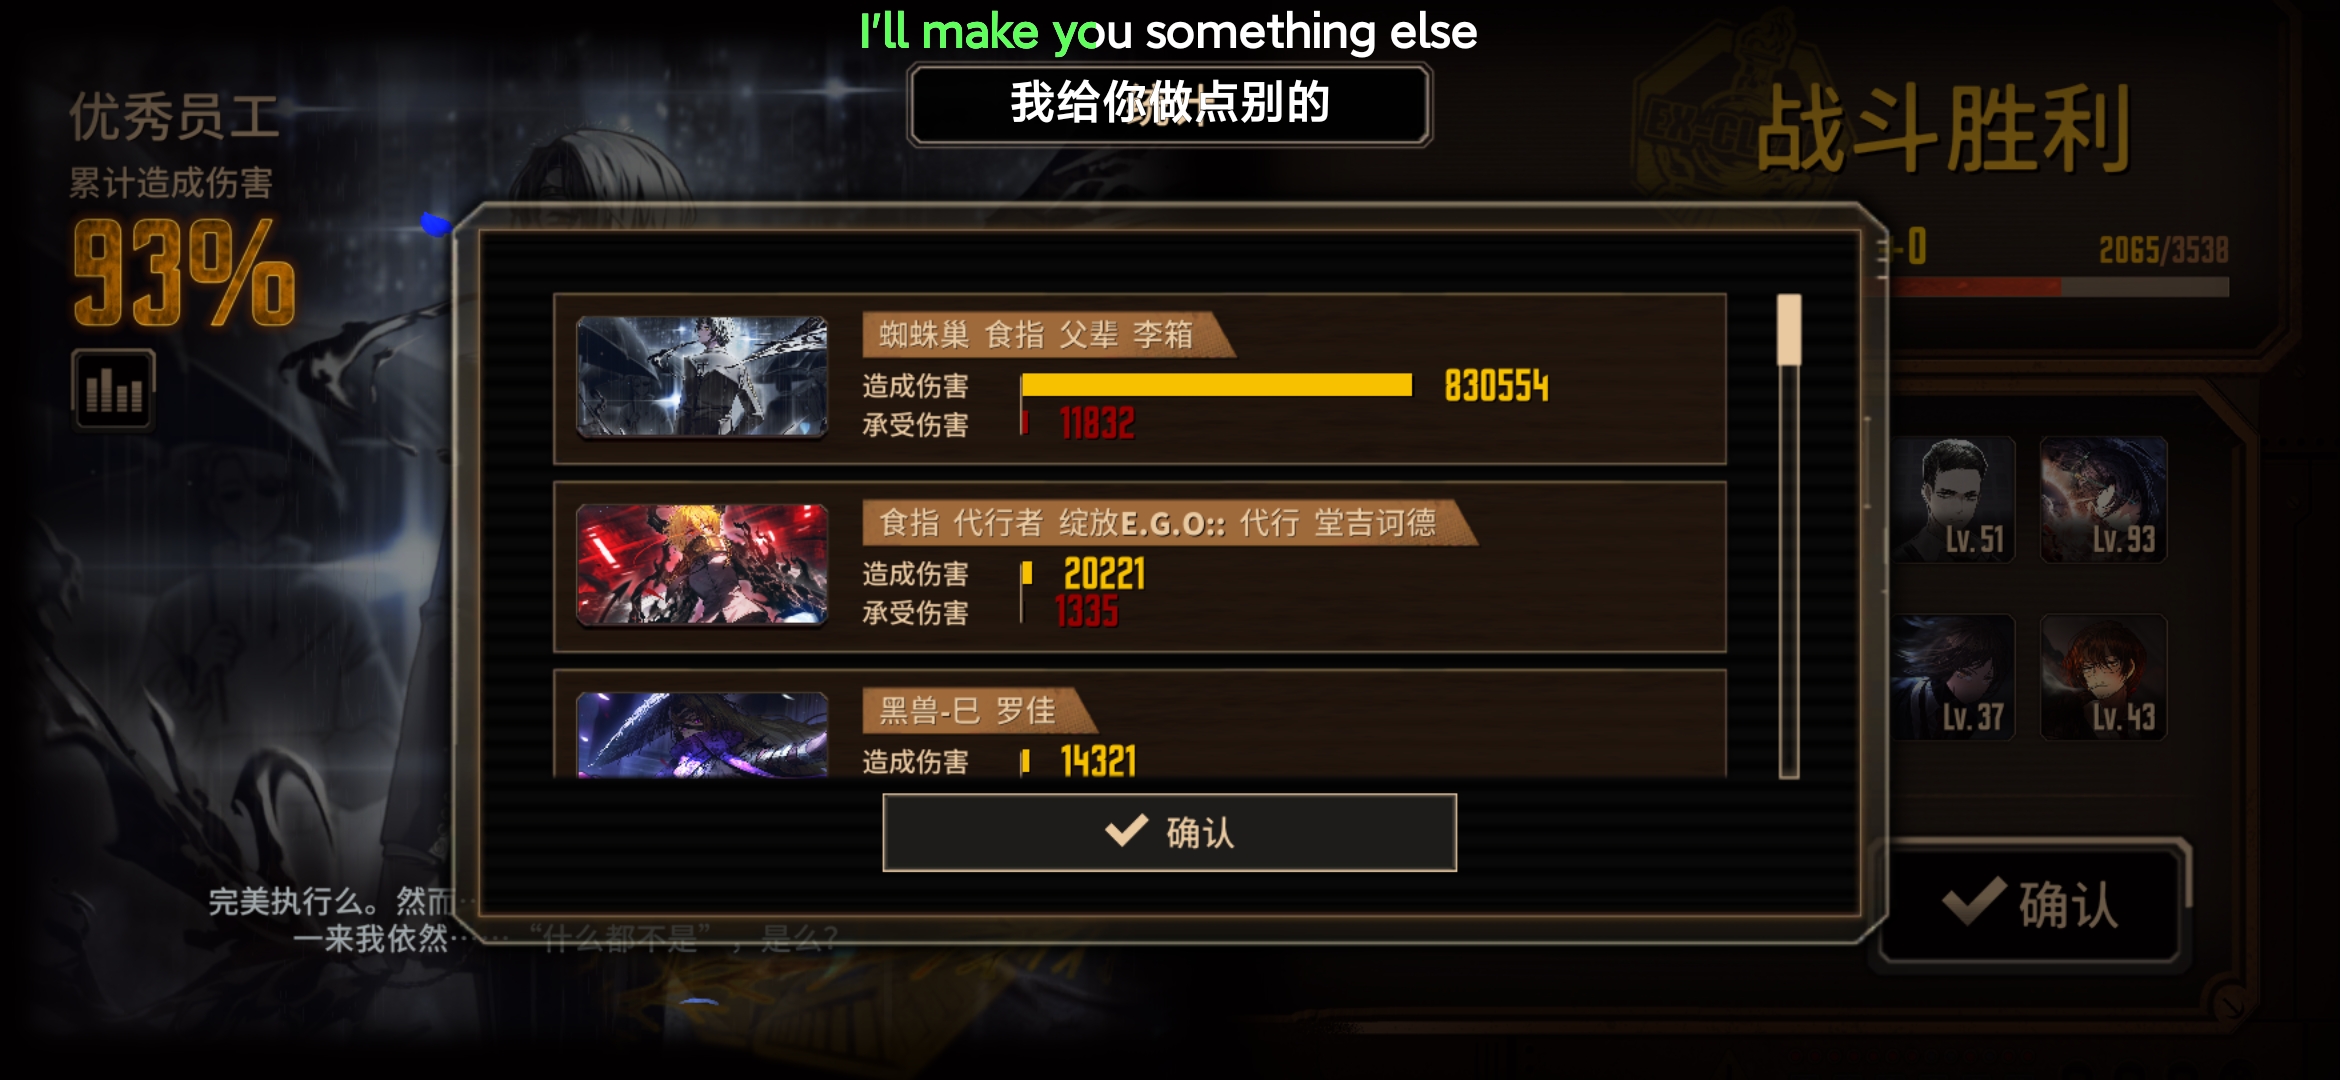Screen dimensions: 2340x1080
Task: Click the 黑兽-巳 罗佳 name tab
Action: (x=979, y=710)
